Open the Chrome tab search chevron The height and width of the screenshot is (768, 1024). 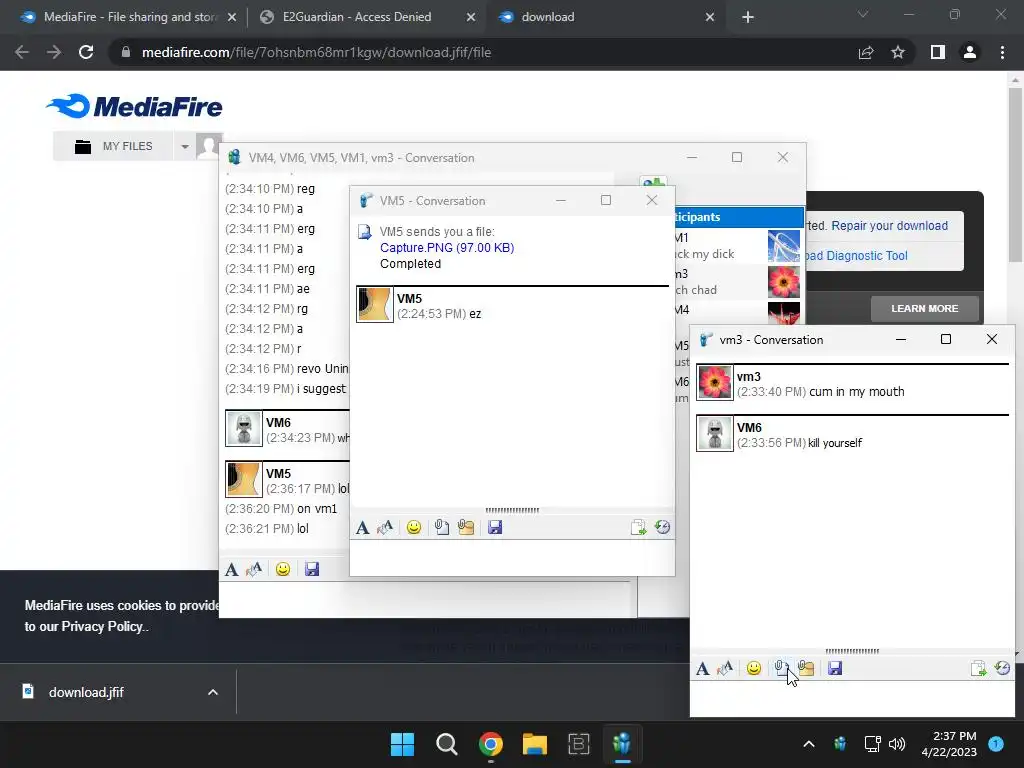tap(863, 14)
